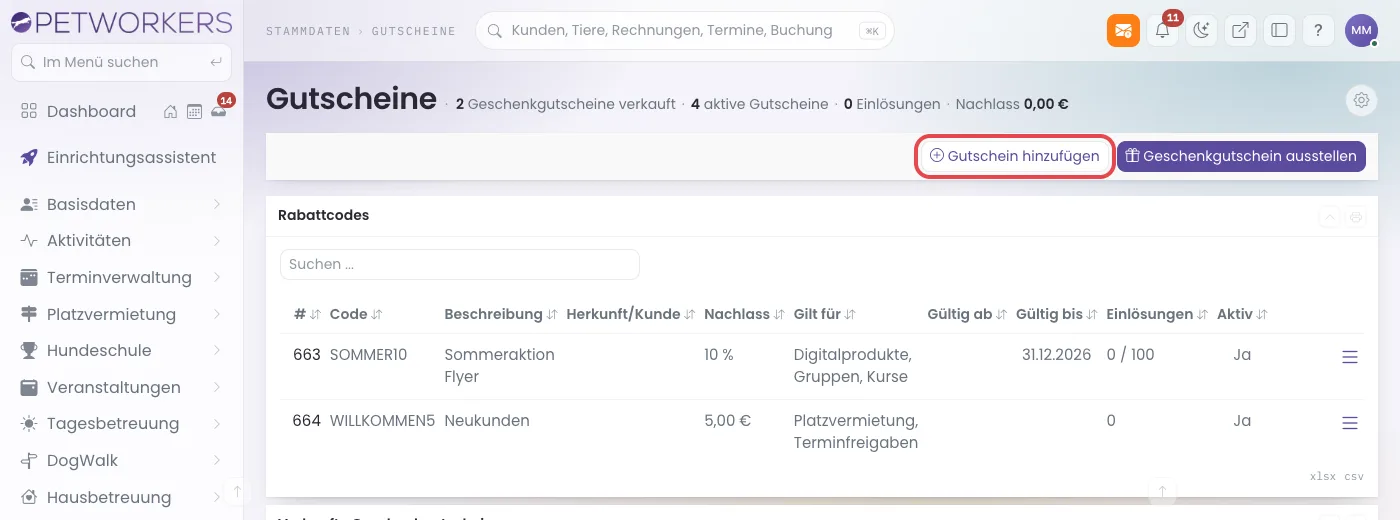Focus global search field Kunden, Tiere
Screen dimensions: 1400x520
point(684,30)
